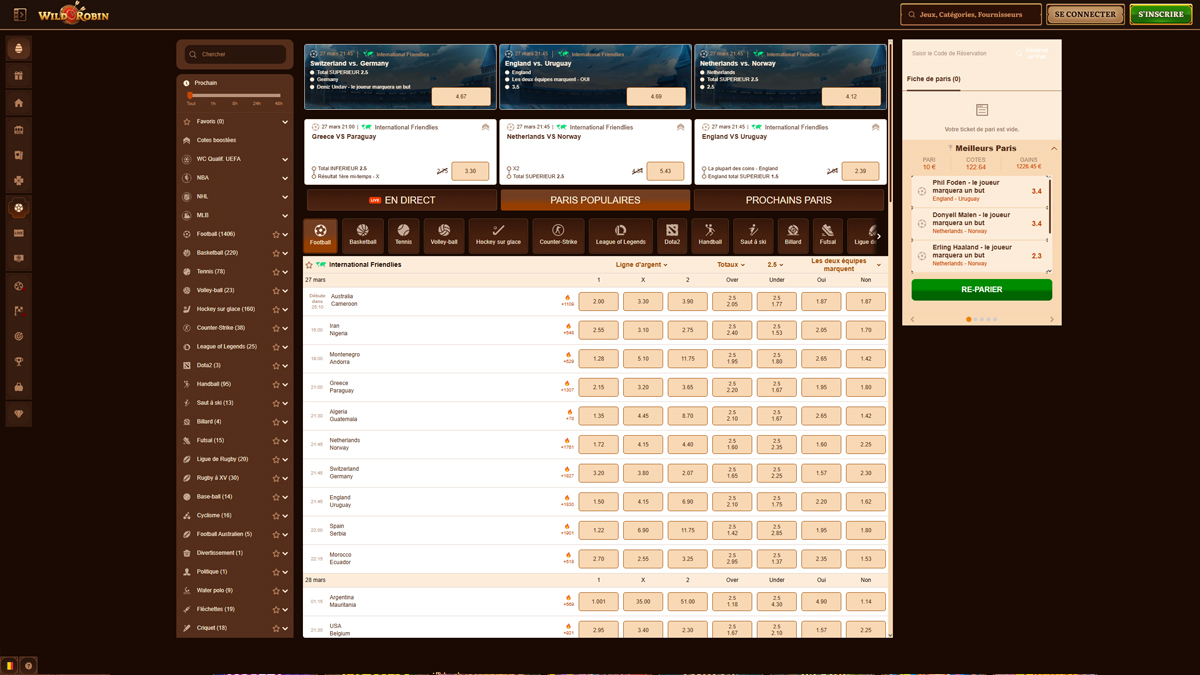Switch to the EN DIRECT tab
The width and height of the screenshot is (1200, 675).
(x=400, y=200)
